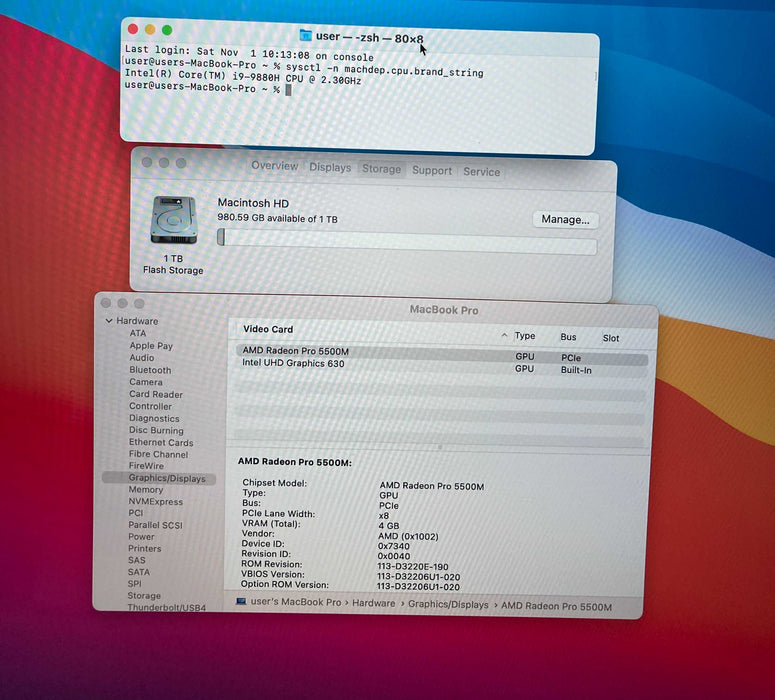Viewport: 775px width, 700px height.
Task: Click the Type column header
Action: (525, 336)
